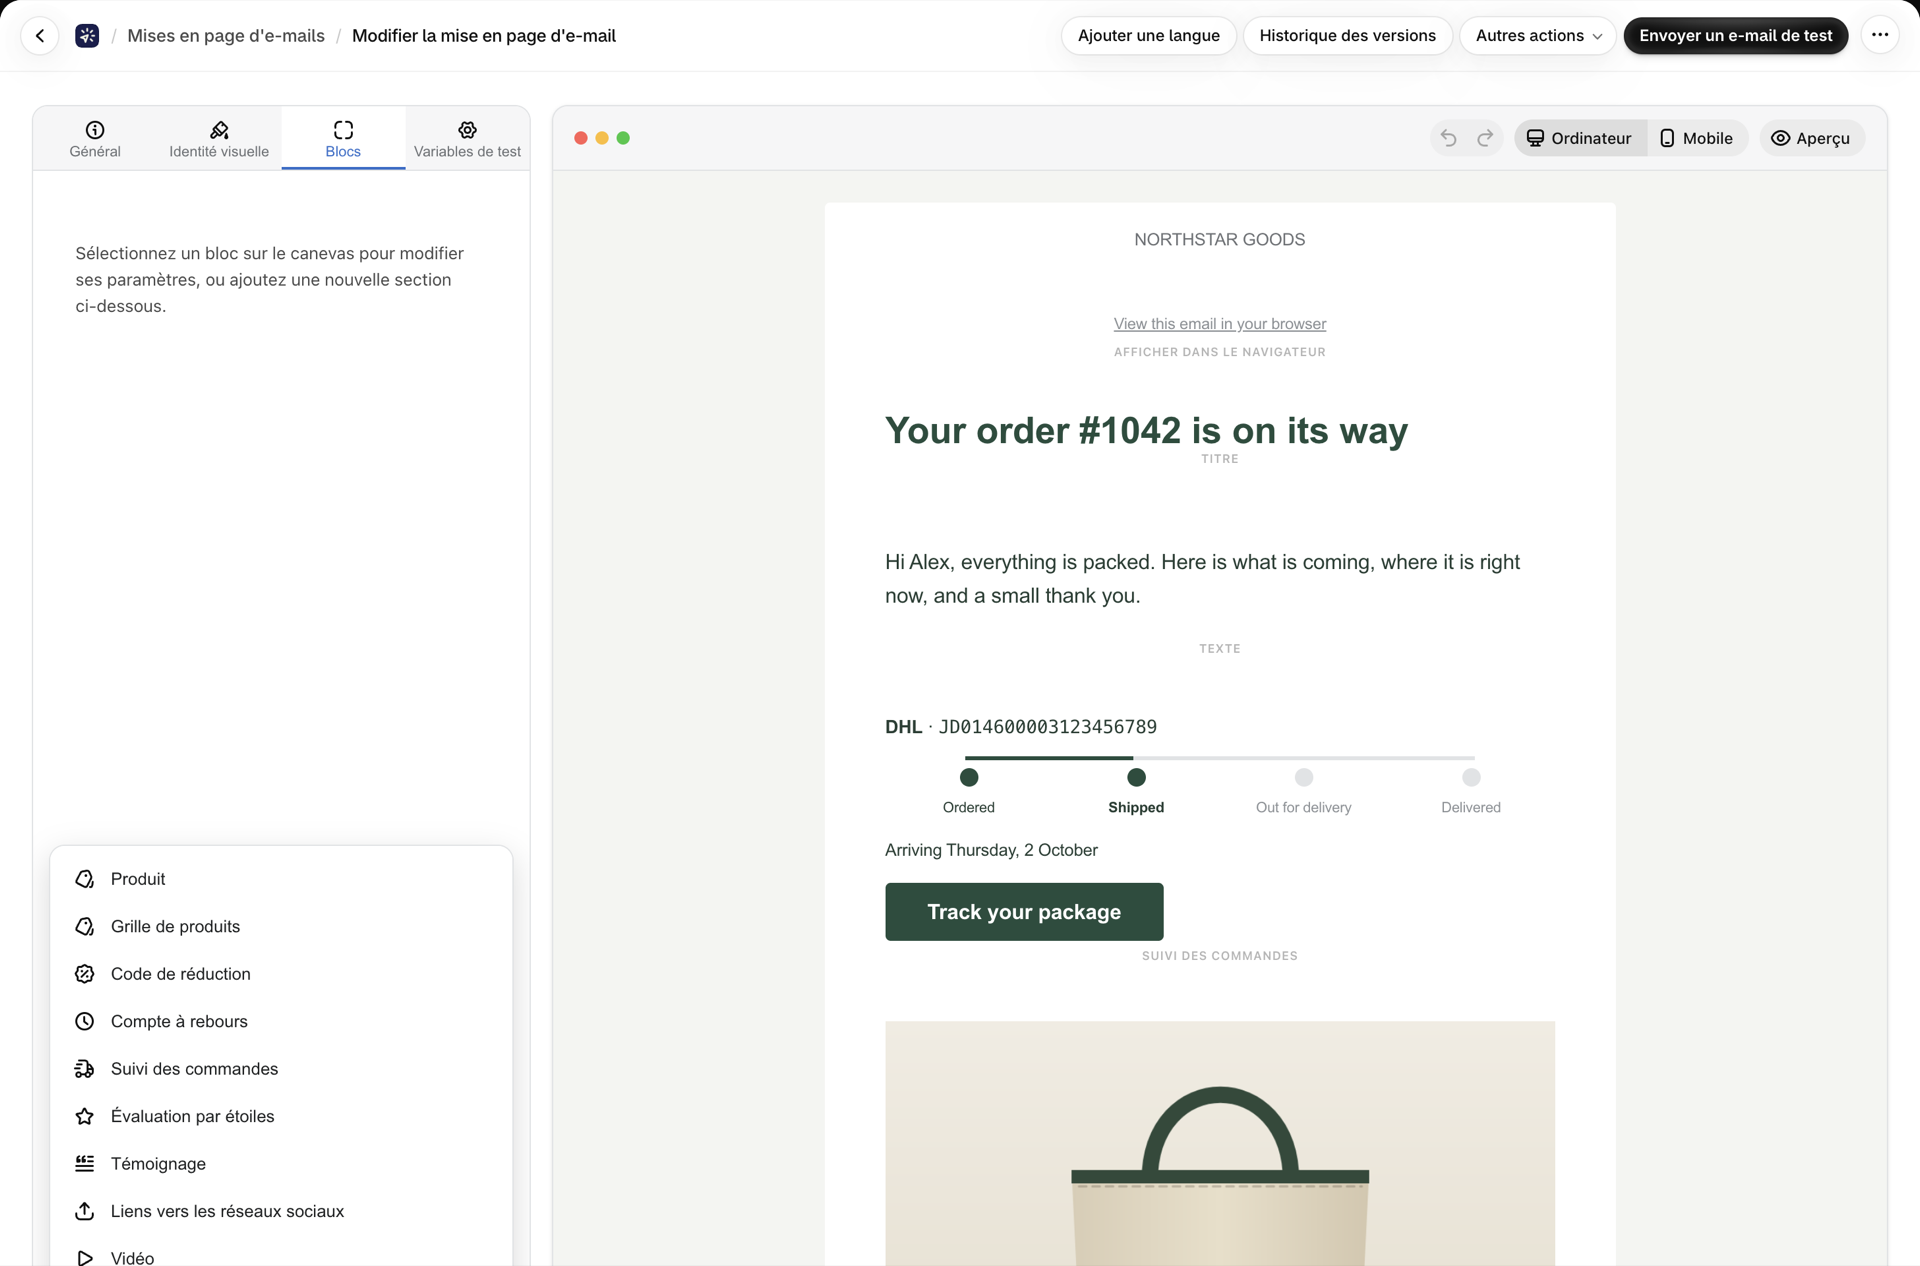The height and width of the screenshot is (1266, 1920).
Task: Switch to Ordinateur desktop view
Action: pyautogui.click(x=1580, y=138)
